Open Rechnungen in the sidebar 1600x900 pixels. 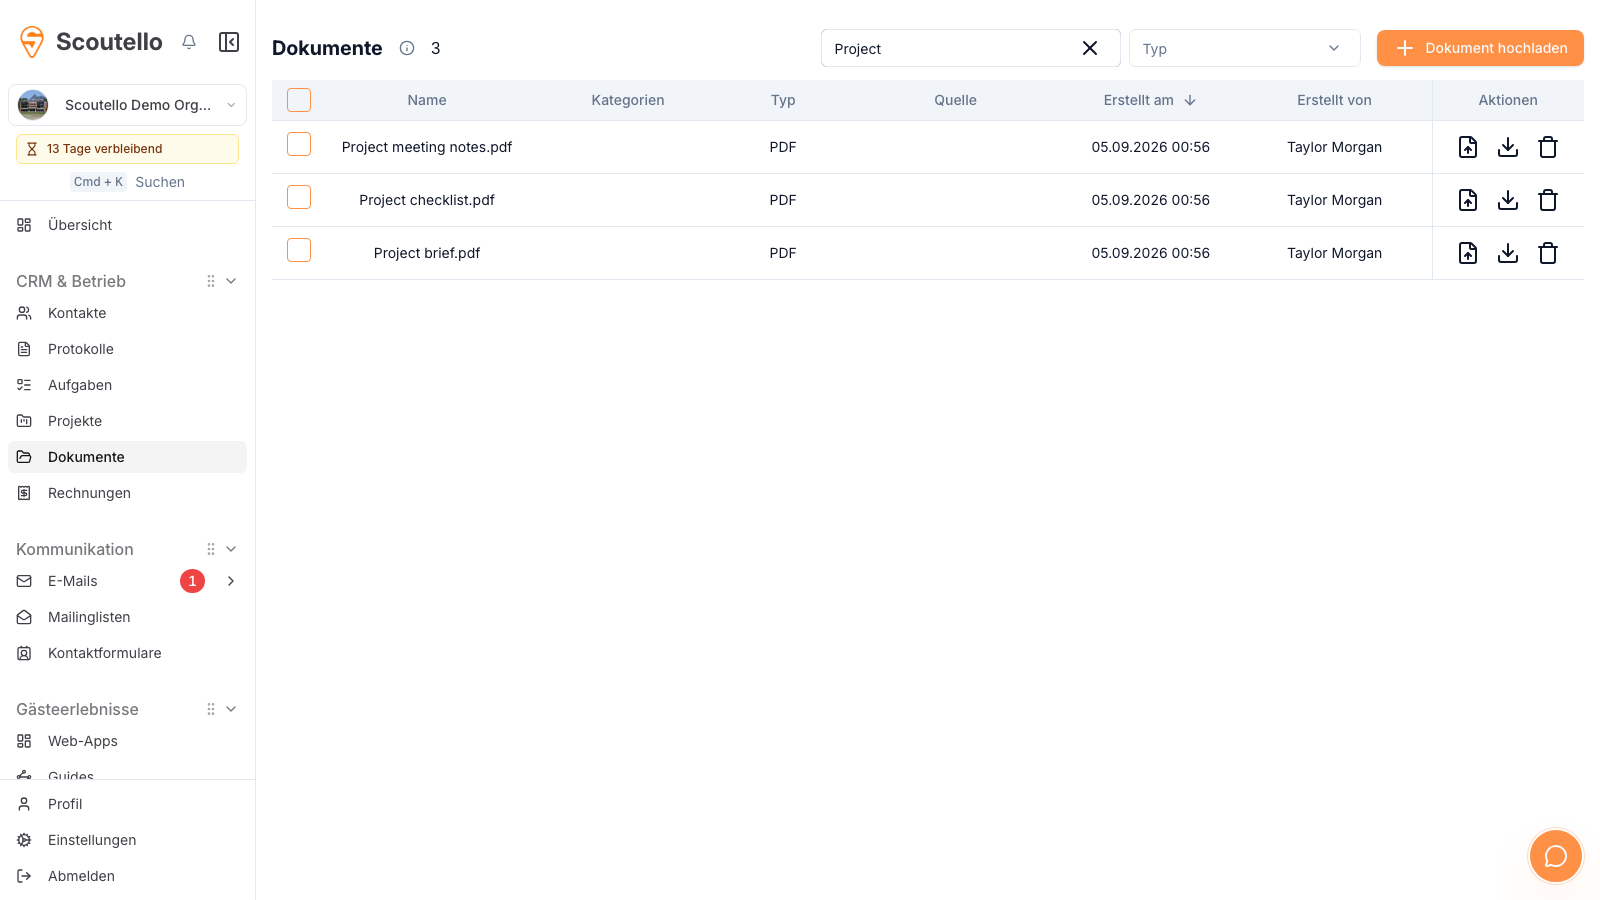click(127, 493)
